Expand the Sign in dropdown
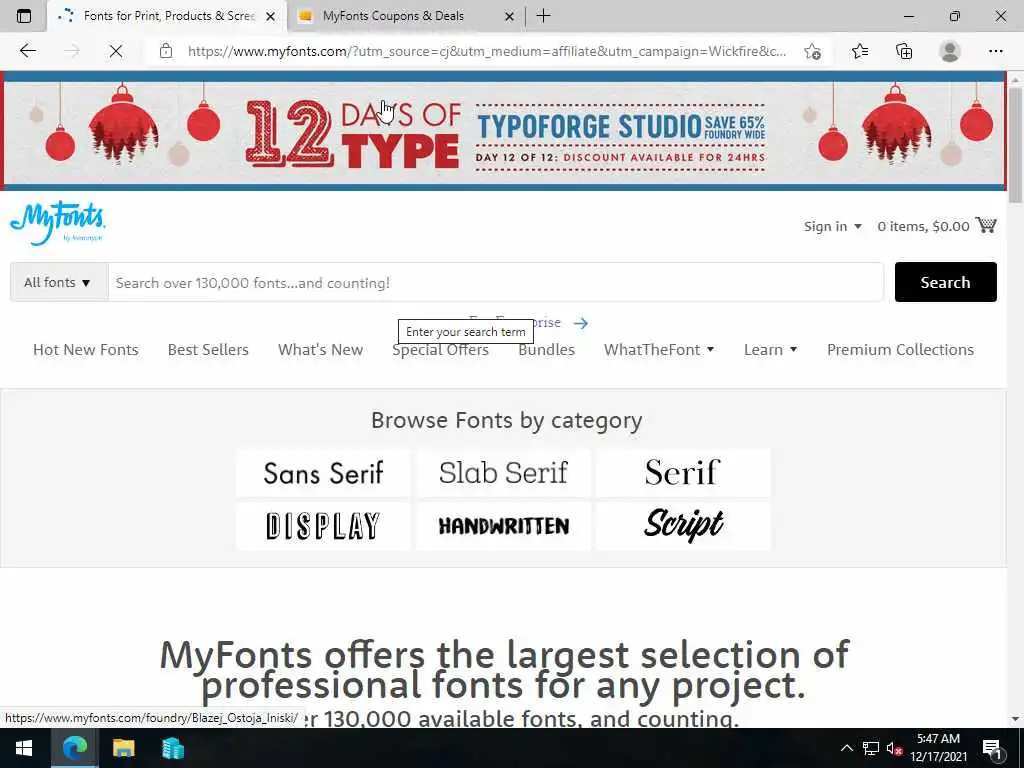 833,226
